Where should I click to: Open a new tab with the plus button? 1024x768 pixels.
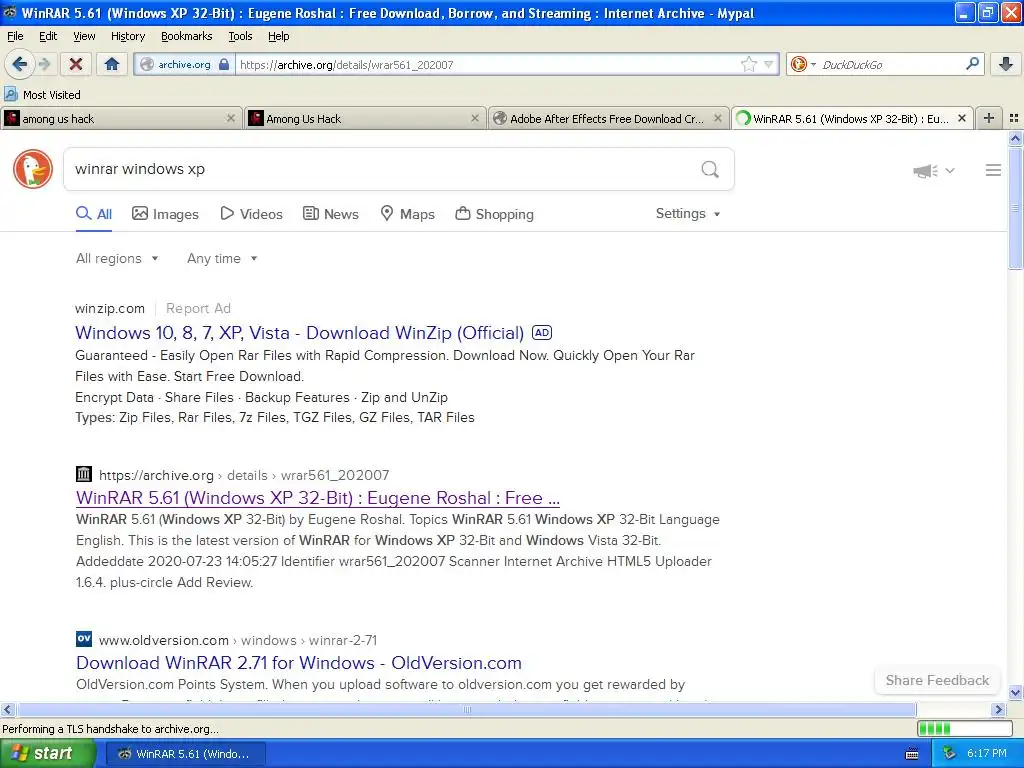(x=989, y=118)
